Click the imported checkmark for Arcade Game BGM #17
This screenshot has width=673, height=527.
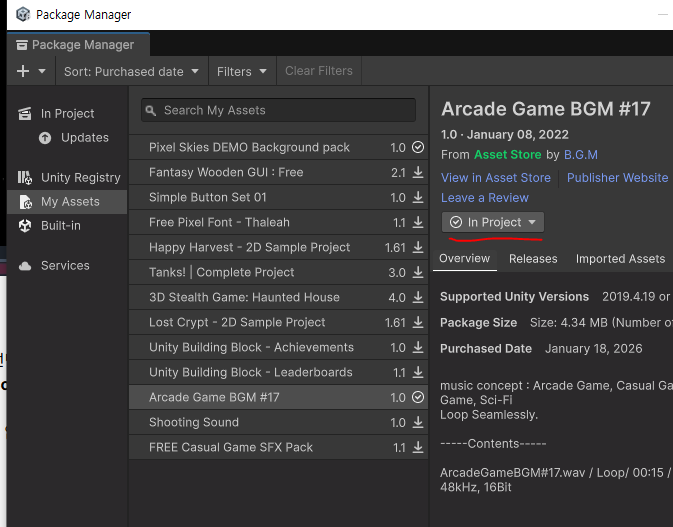418,397
